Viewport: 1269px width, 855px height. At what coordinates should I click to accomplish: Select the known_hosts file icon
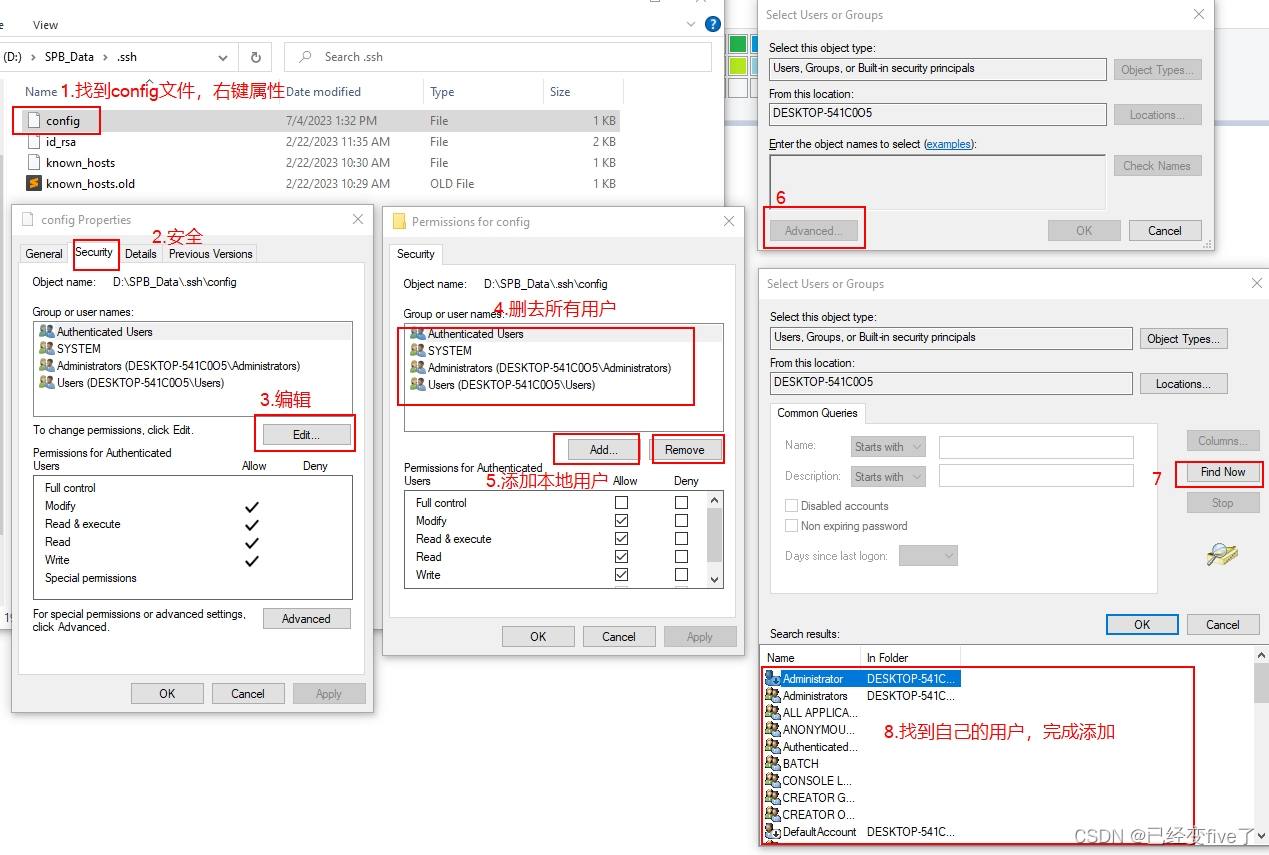[x=35, y=162]
